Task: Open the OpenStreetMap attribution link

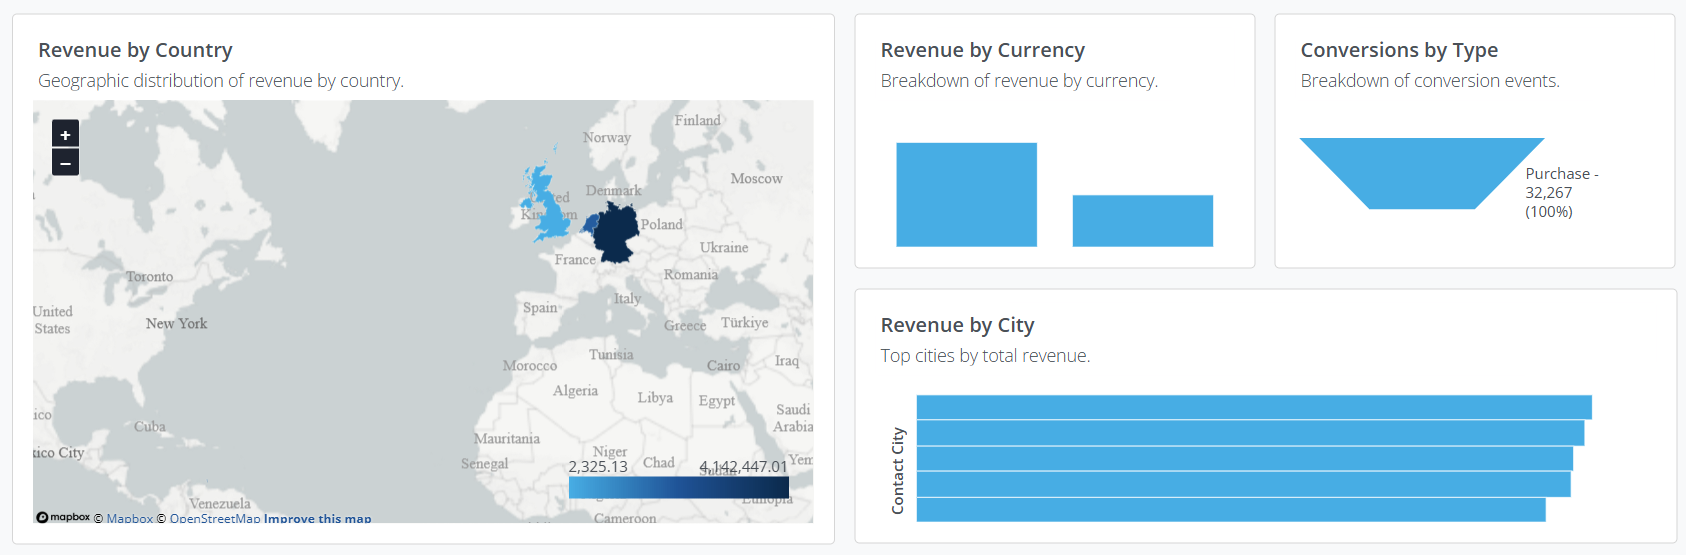Action: click(x=215, y=518)
